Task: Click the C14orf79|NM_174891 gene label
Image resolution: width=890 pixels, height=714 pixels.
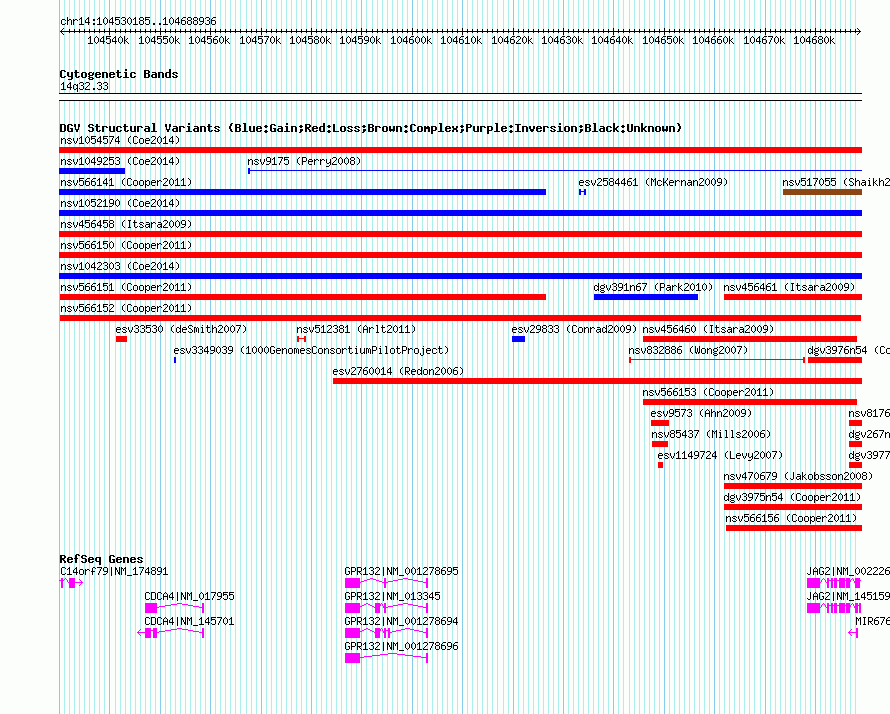Action: coord(114,572)
